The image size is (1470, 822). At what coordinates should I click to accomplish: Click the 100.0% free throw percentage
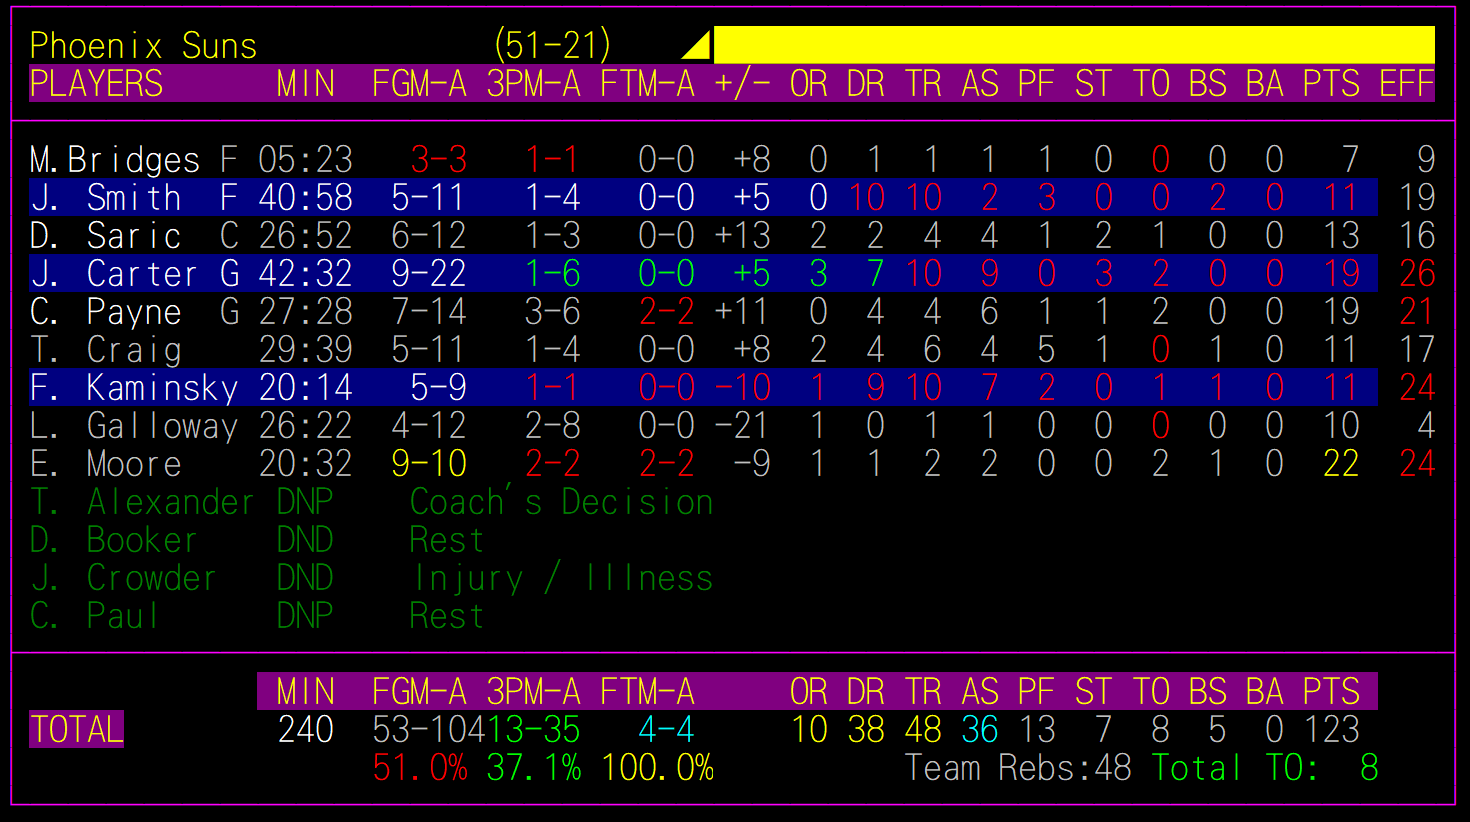pyautogui.click(x=657, y=768)
